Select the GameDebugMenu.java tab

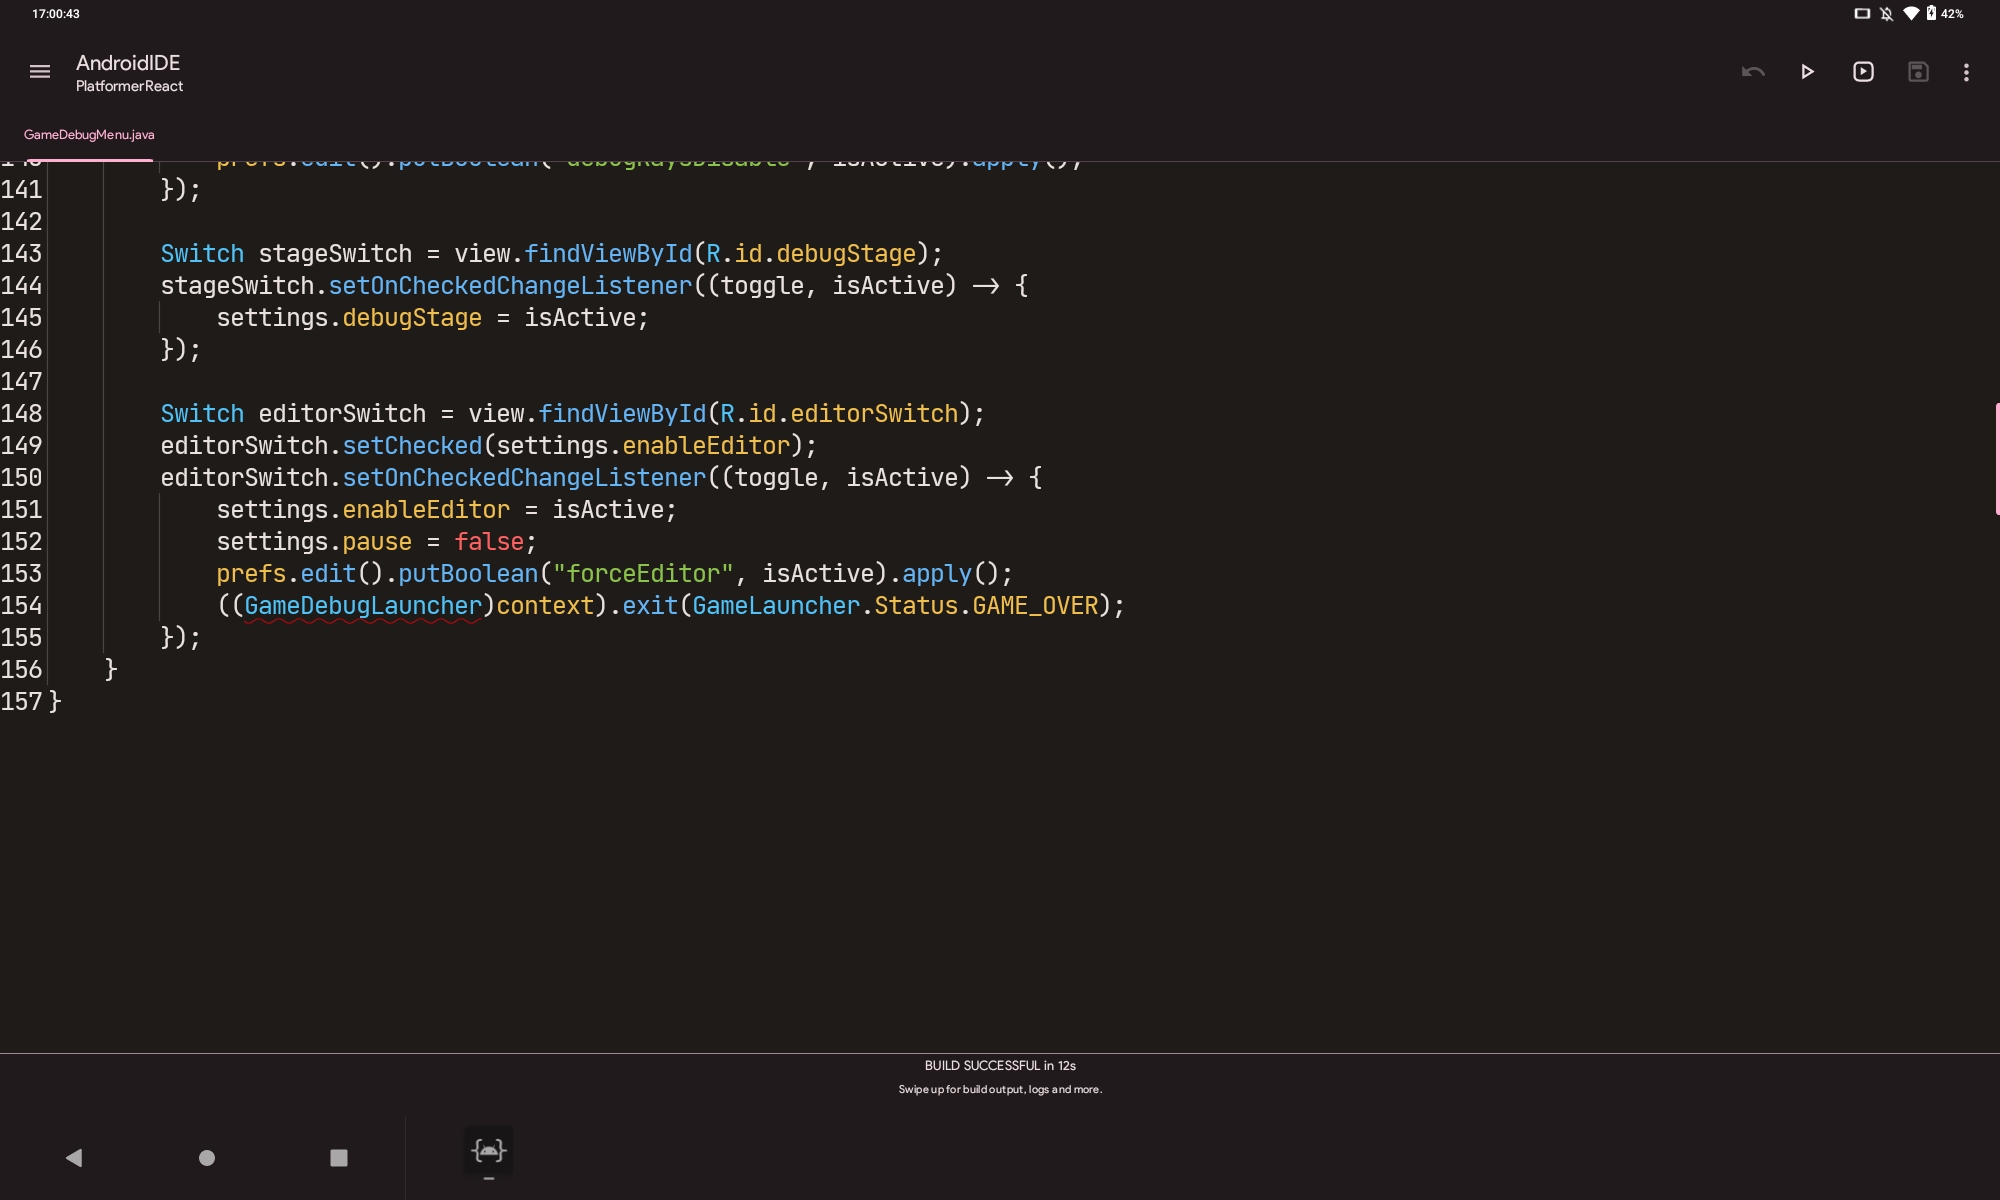click(x=88, y=135)
